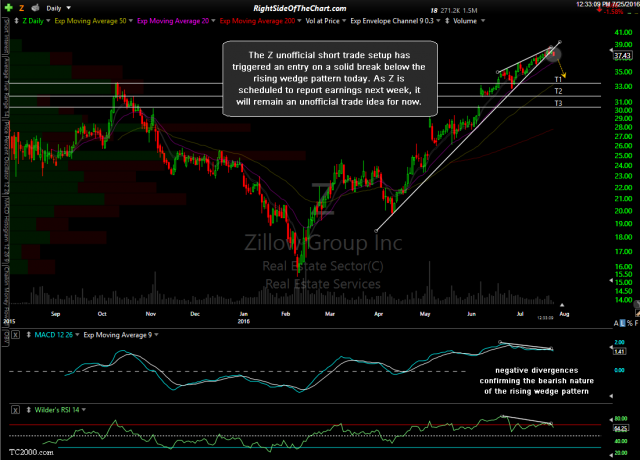Click the current price label 37.43

622,56
